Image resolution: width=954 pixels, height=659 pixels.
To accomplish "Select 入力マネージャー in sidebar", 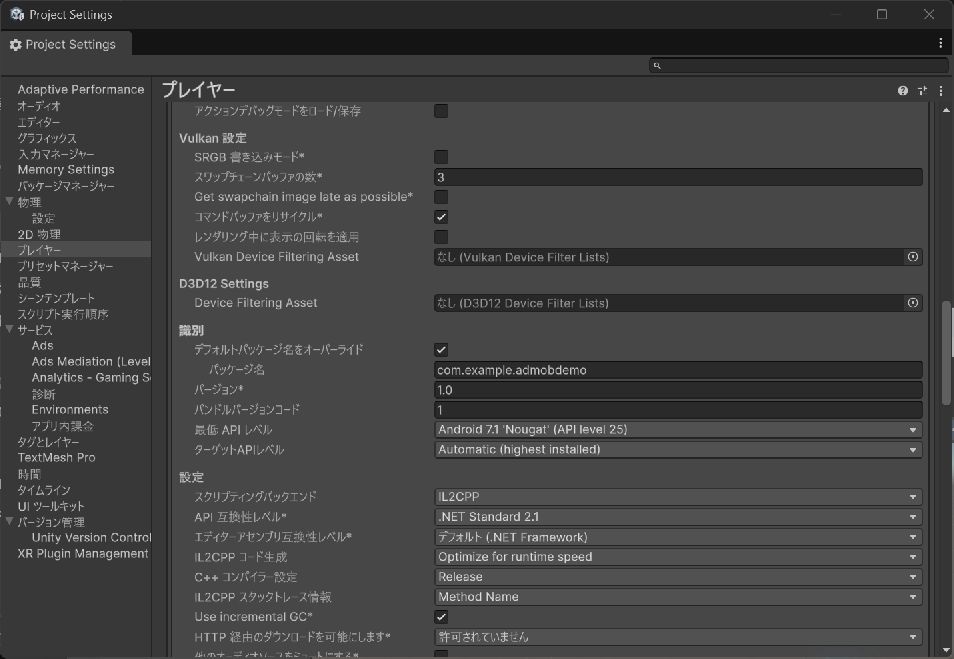I will [56, 154].
